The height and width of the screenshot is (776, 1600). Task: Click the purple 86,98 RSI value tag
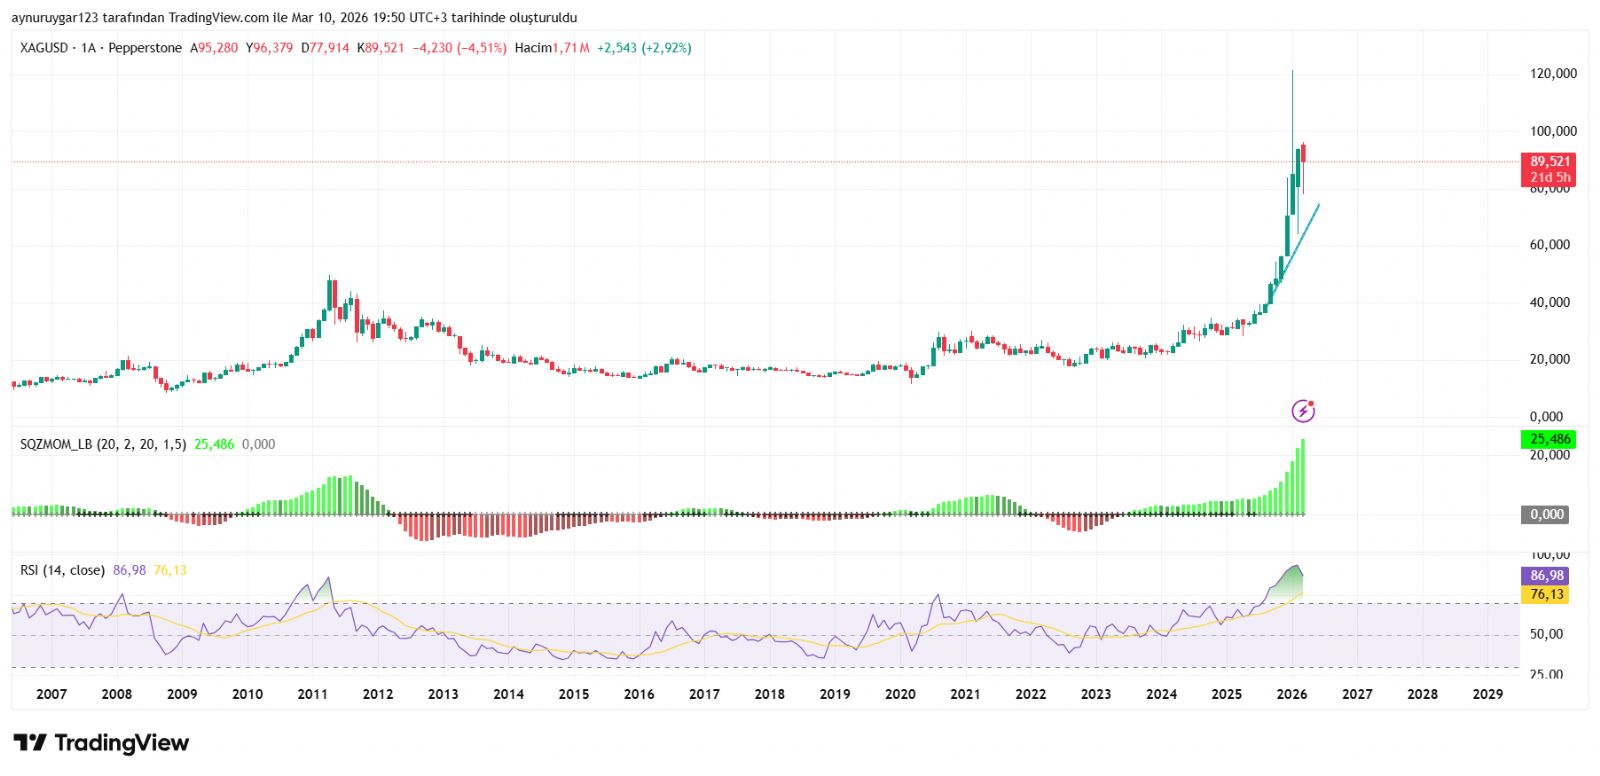point(1546,576)
